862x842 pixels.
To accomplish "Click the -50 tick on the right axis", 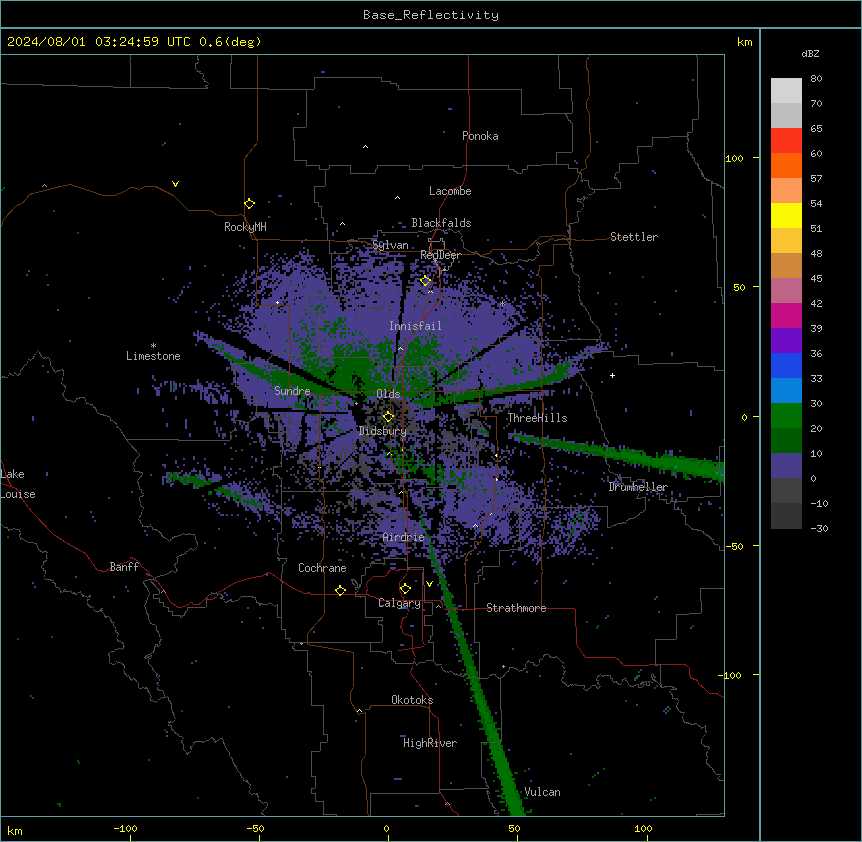I will point(733,546).
